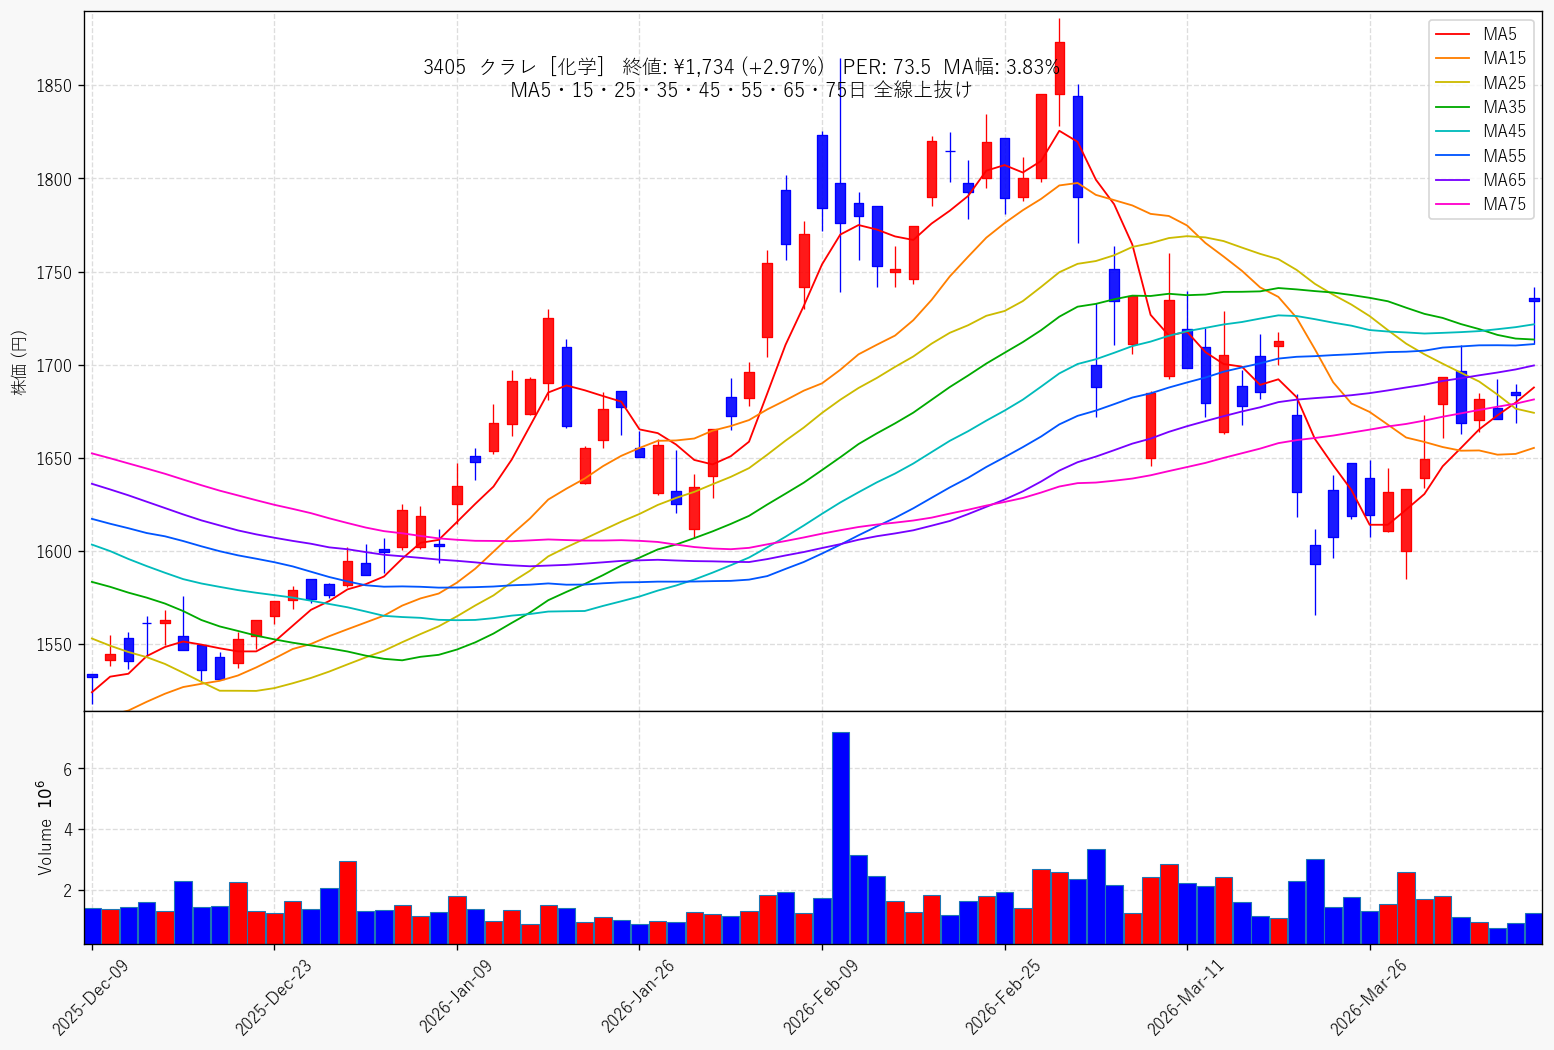The height and width of the screenshot is (1050, 1554).
Task: Click the MA15 orange line sample in legend
Action: coord(1455,59)
